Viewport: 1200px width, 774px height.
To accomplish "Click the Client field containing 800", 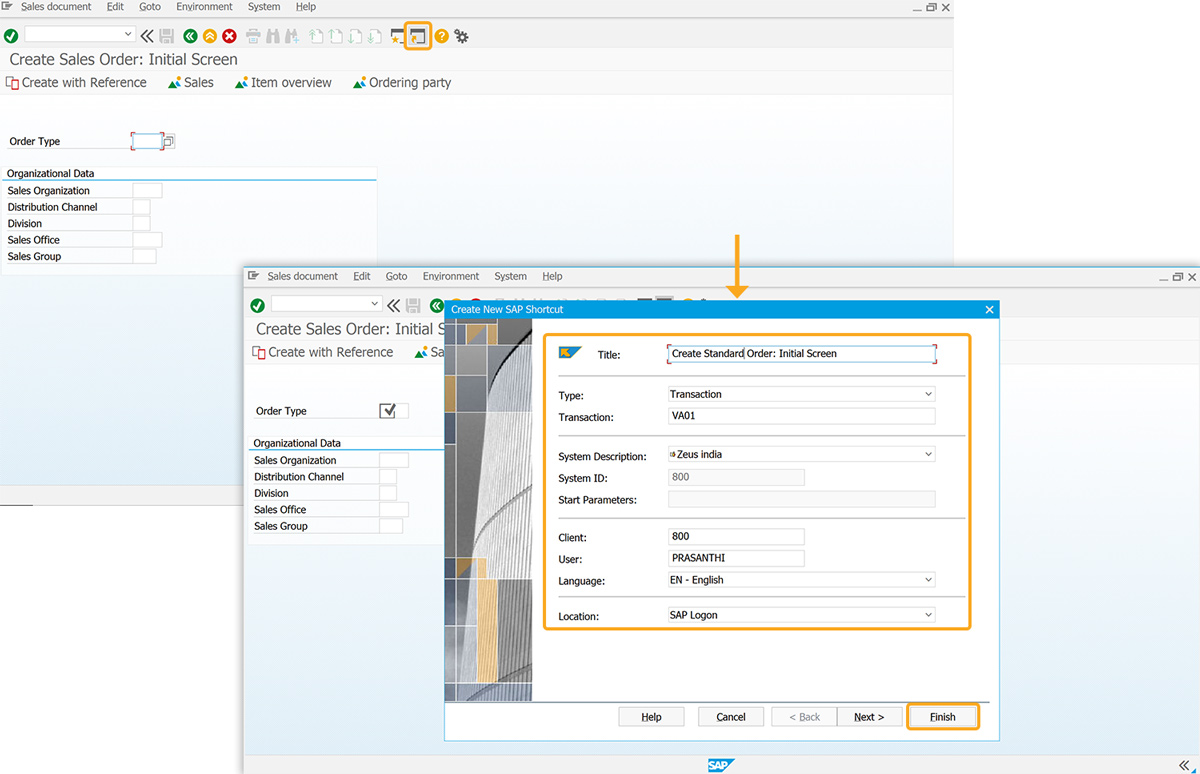I will (736, 537).
